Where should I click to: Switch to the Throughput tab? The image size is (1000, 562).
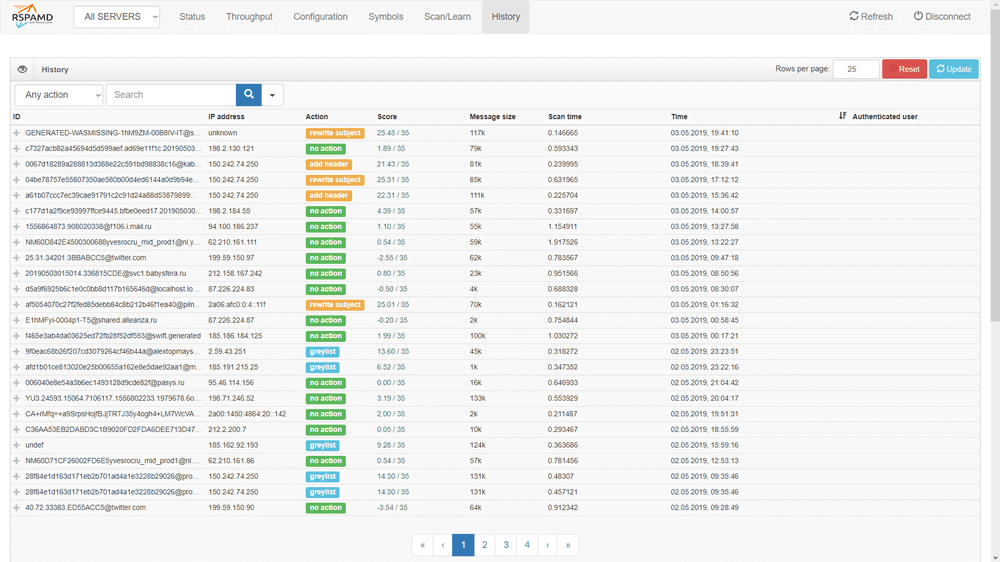click(x=249, y=17)
